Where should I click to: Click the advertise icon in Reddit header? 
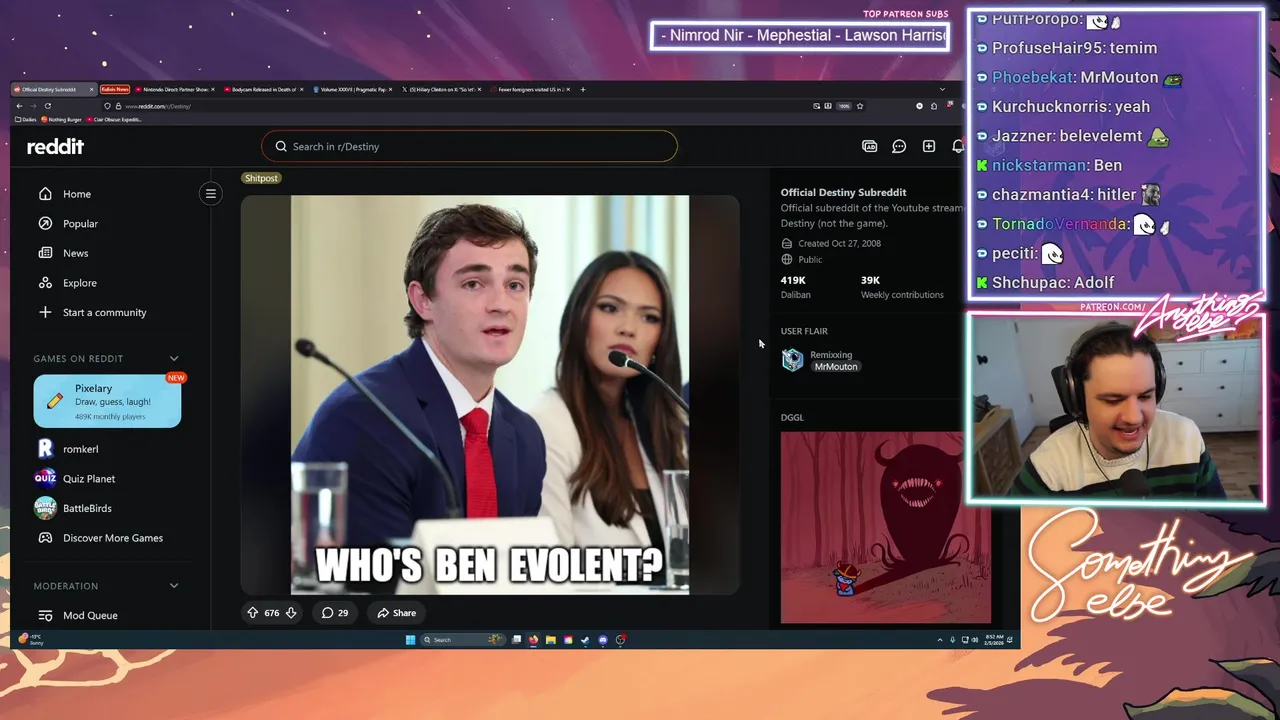tap(869, 146)
